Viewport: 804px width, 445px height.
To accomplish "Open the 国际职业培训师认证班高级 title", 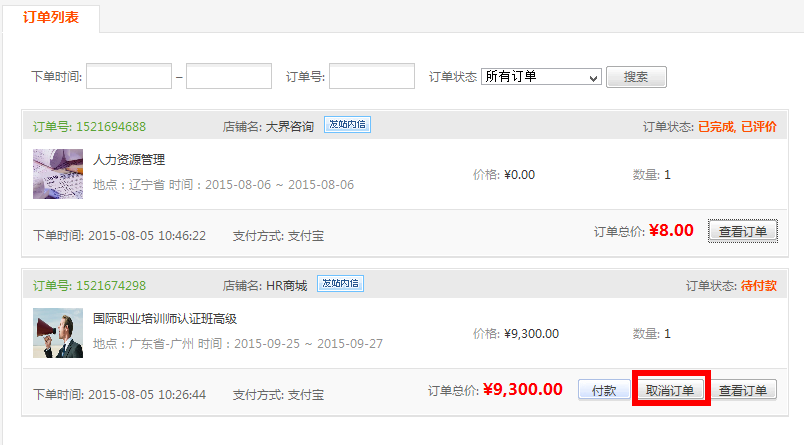I will click(x=165, y=319).
